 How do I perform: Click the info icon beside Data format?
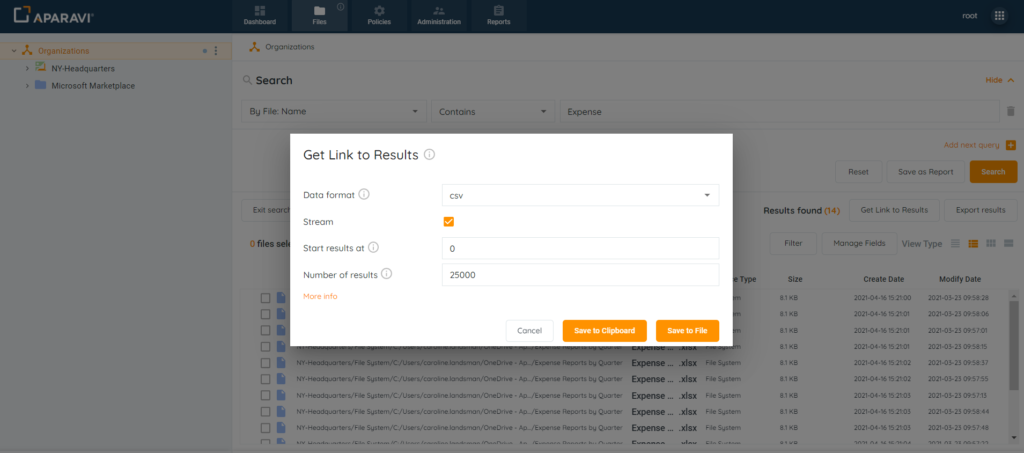[364, 195]
